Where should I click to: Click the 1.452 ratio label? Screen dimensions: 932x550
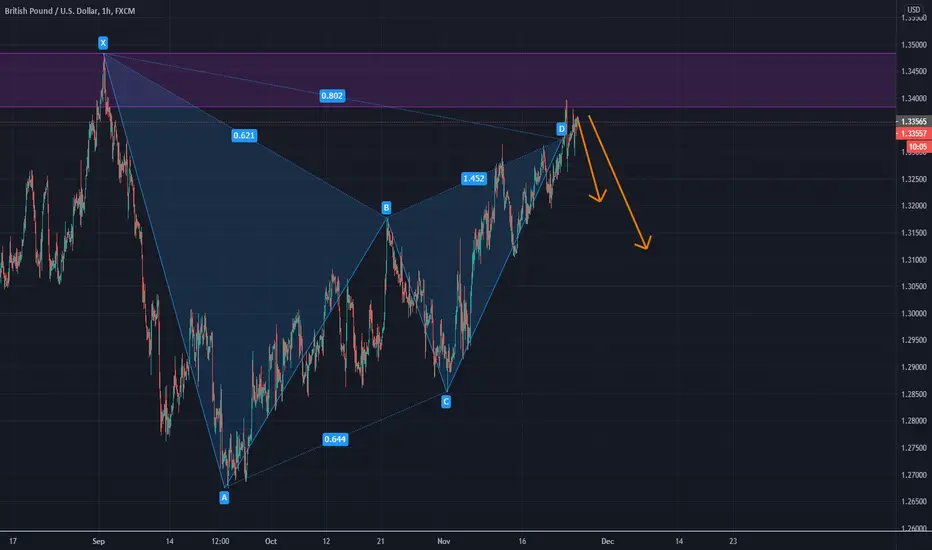coord(474,178)
